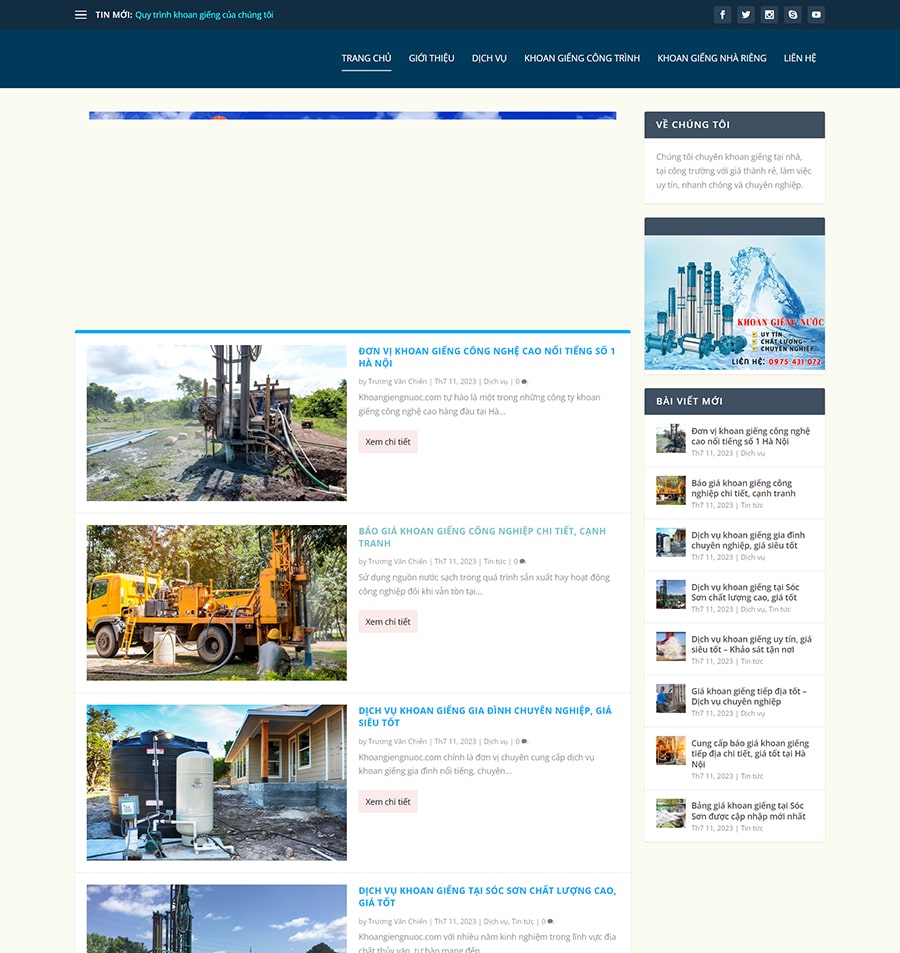Open Khoan giếng nhà riêng menu
Viewport: 900px width, 953px height.
[712, 58]
